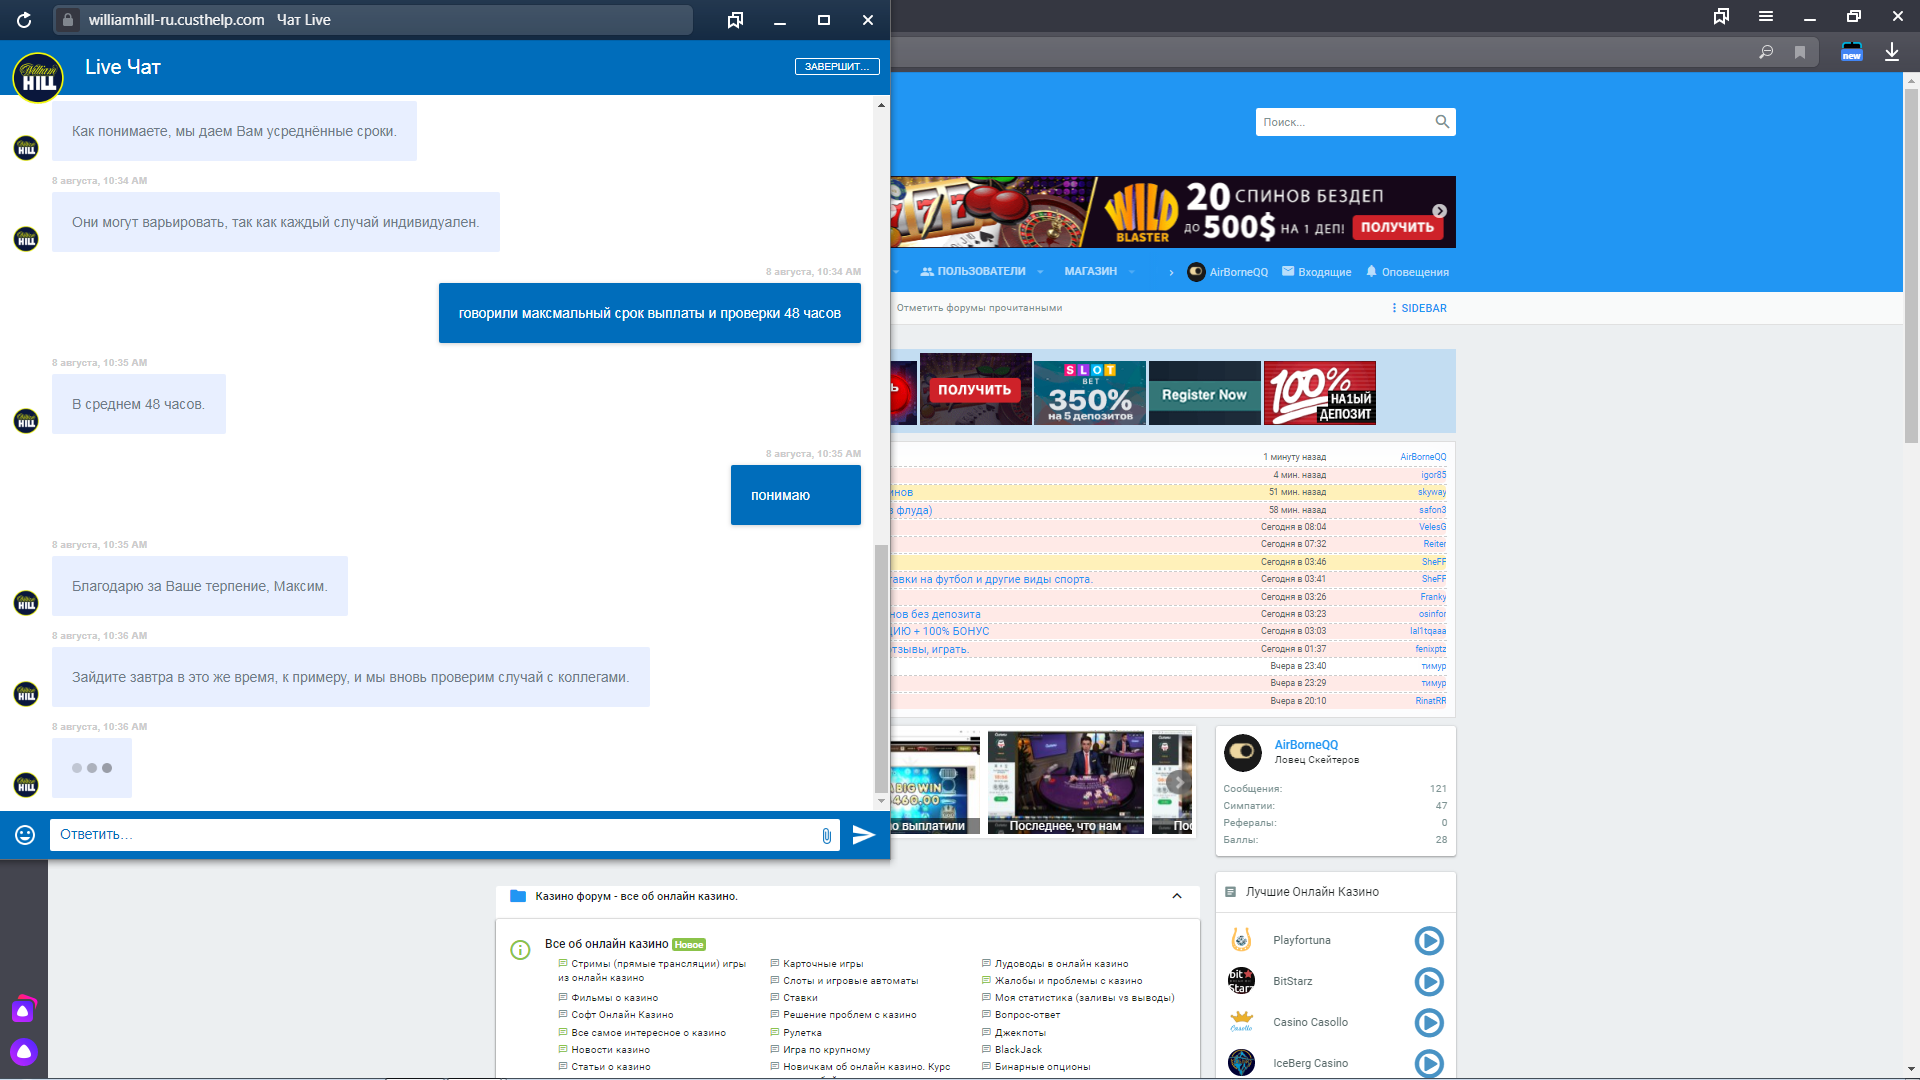Screen dimensions: 1920x1080
Task: Click play button beside Playfortuna
Action: pos(1429,941)
